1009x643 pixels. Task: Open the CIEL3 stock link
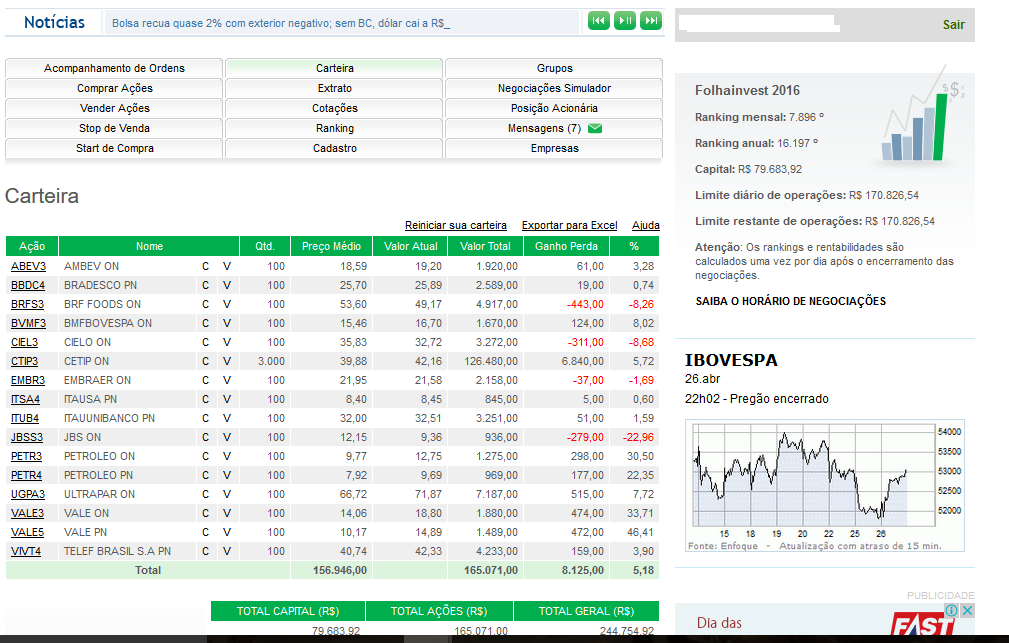pyautogui.click(x=24, y=342)
